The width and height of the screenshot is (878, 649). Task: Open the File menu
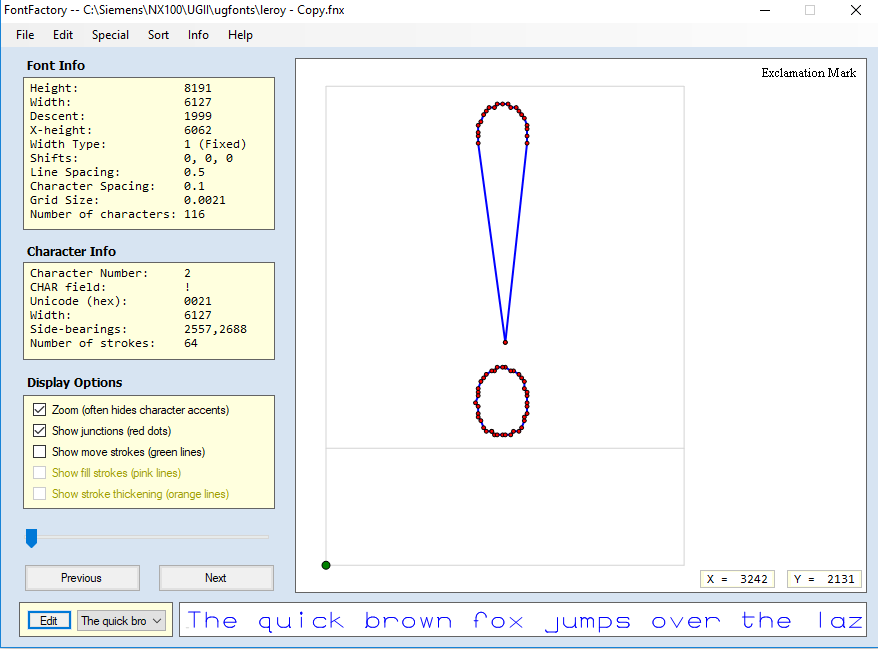click(24, 34)
